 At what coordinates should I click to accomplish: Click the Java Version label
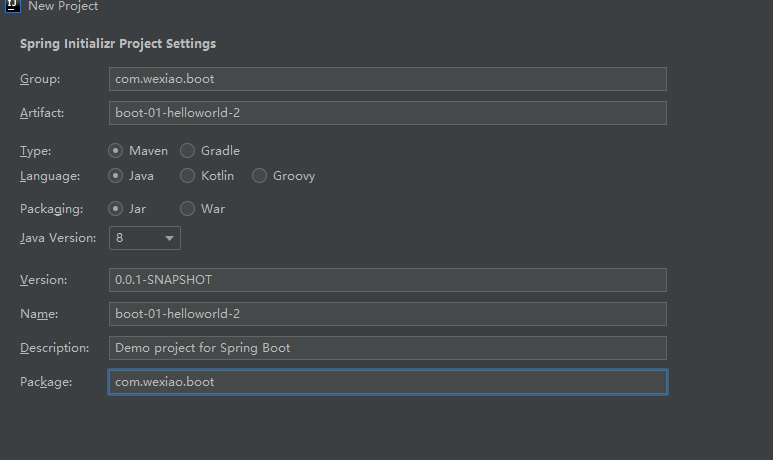(x=58, y=238)
